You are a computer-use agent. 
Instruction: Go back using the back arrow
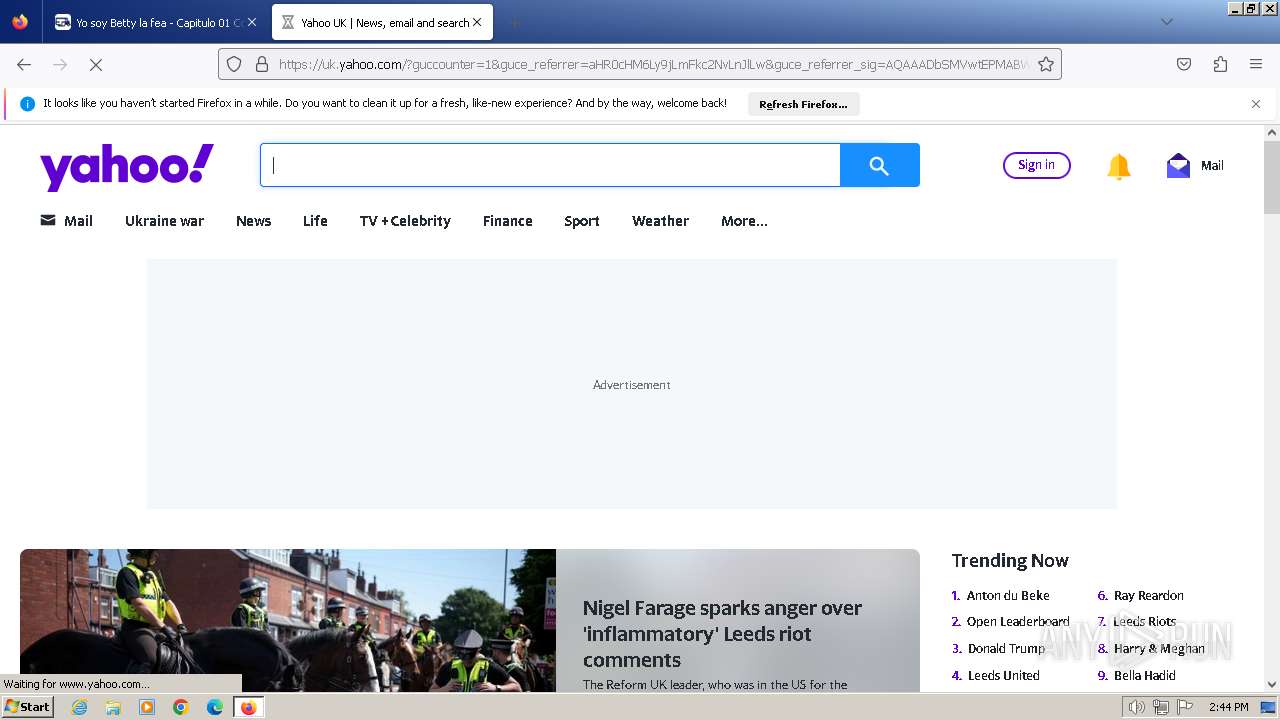[x=24, y=64]
